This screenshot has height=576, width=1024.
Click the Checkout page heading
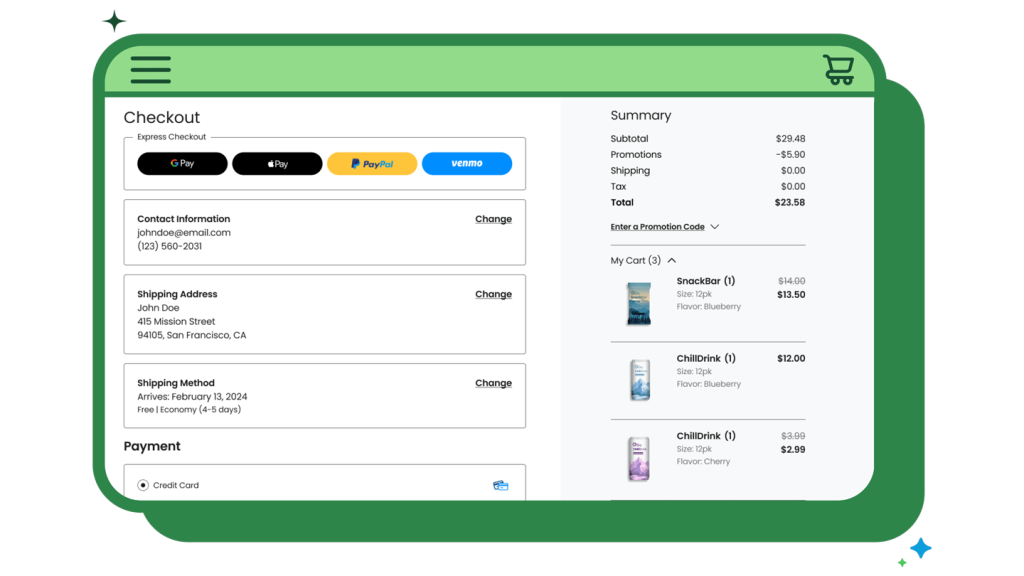pyautogui.click(x=162, y=118)
